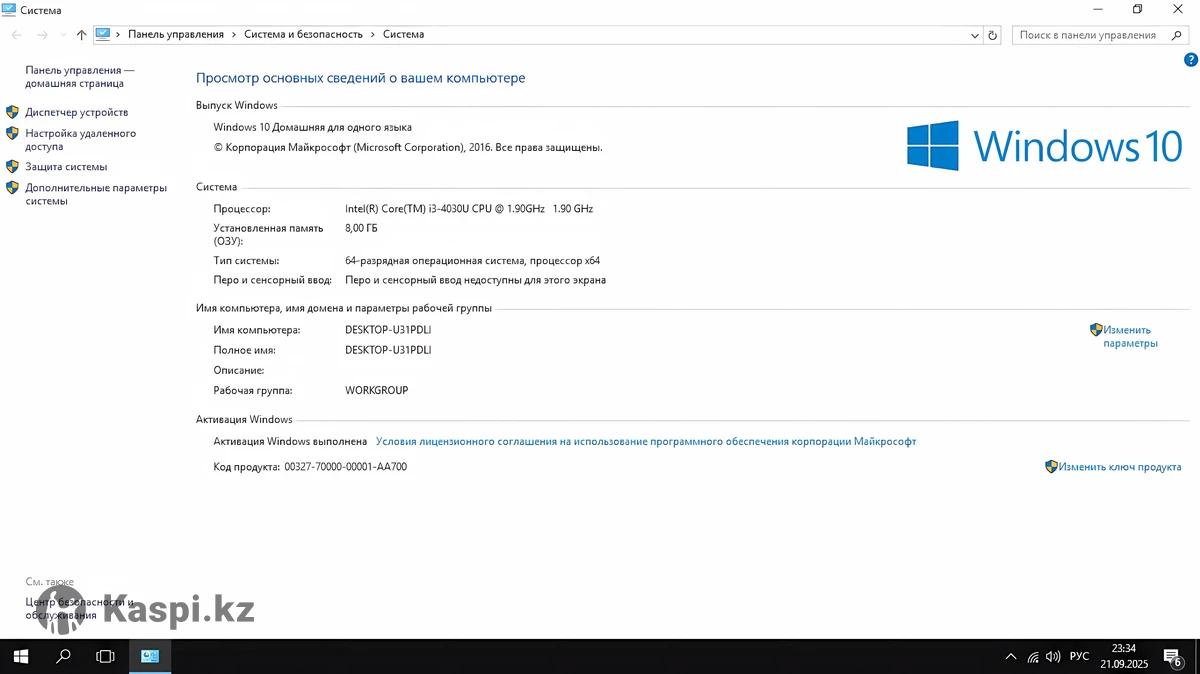Open taskbar search magnifier
This screenshot has width=1200, height=674.
[x=63, y=657]
